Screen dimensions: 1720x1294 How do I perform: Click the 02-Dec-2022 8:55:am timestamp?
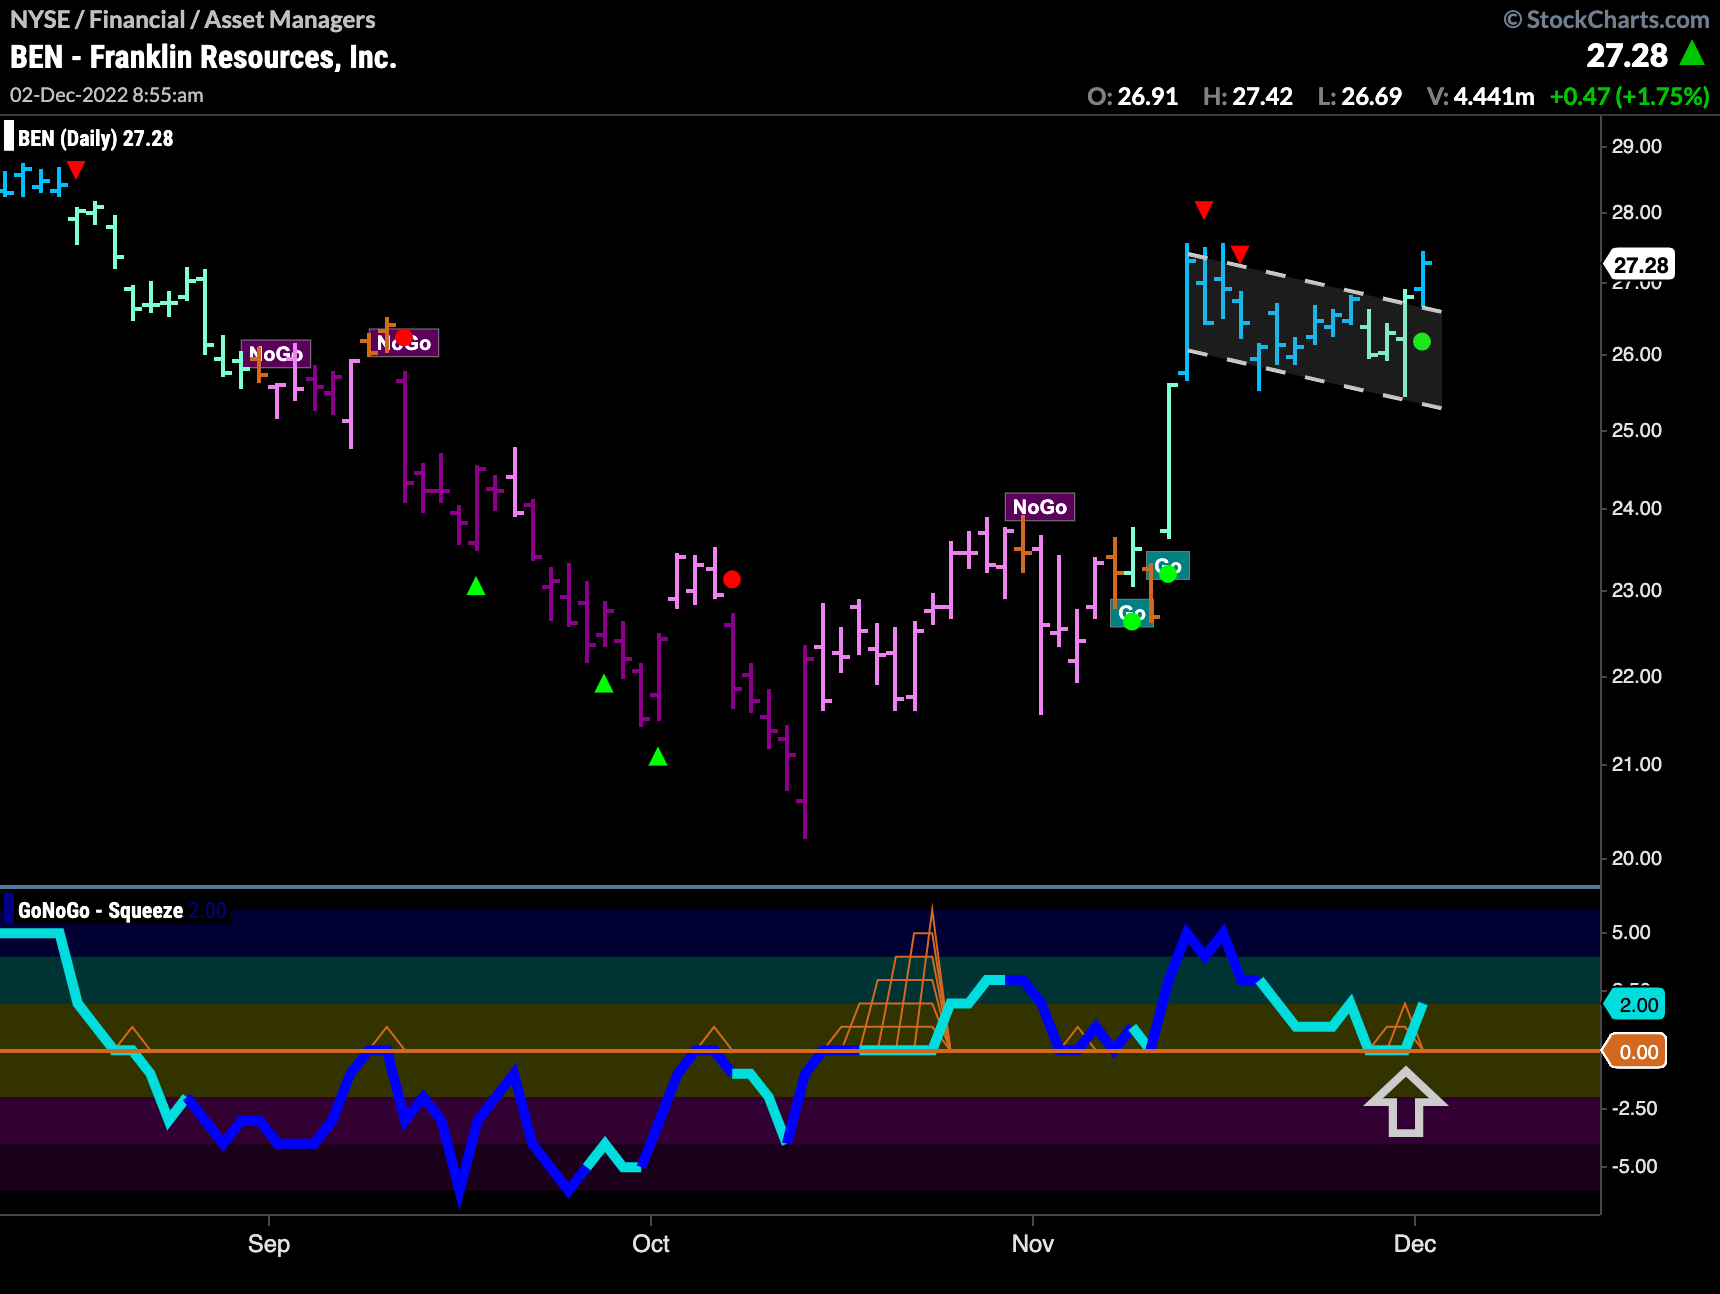(107, 95)
